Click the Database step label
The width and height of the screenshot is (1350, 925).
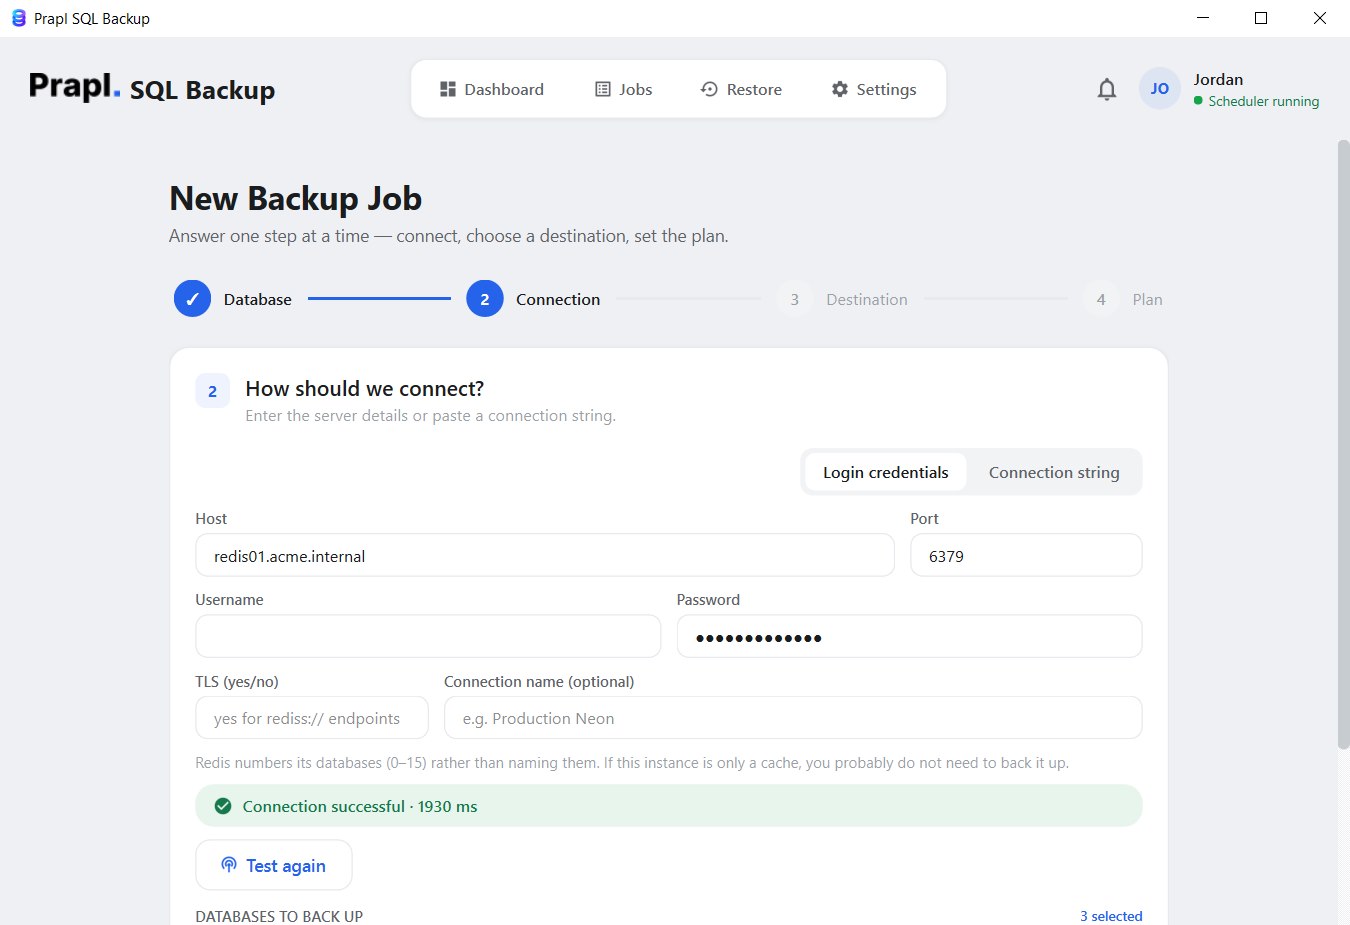point(258,299)
